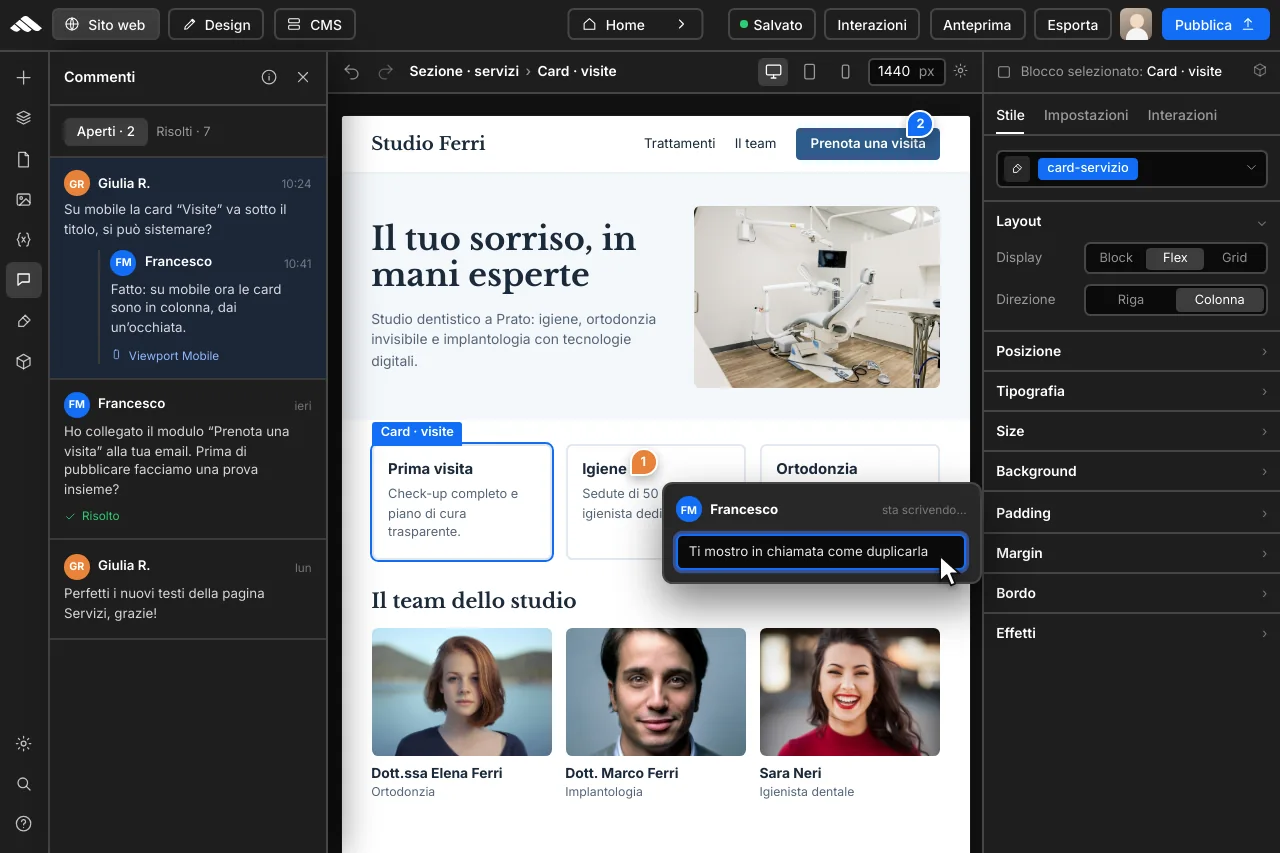Click the comments info icon
The width and height of the screenshot is (1280, 853).
(269, 77)
